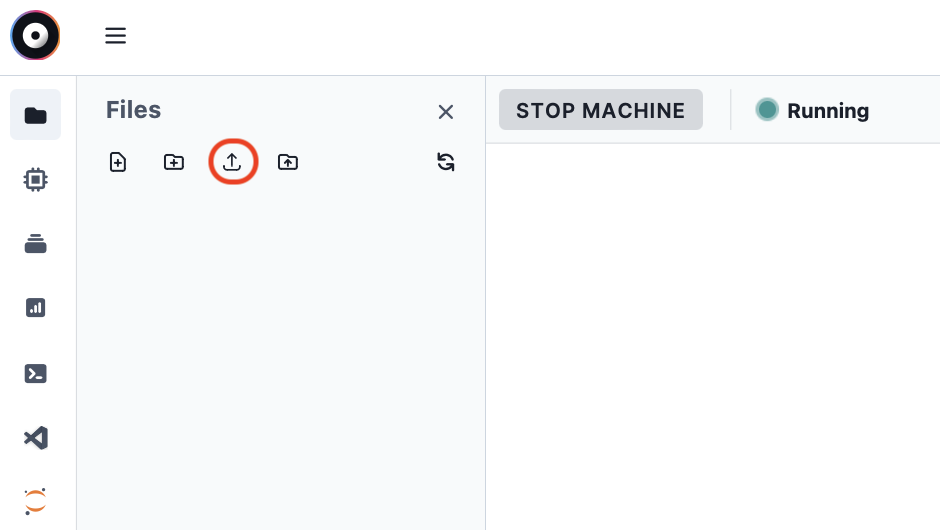Refresh the Files list
940x530 pixels.
446,162
